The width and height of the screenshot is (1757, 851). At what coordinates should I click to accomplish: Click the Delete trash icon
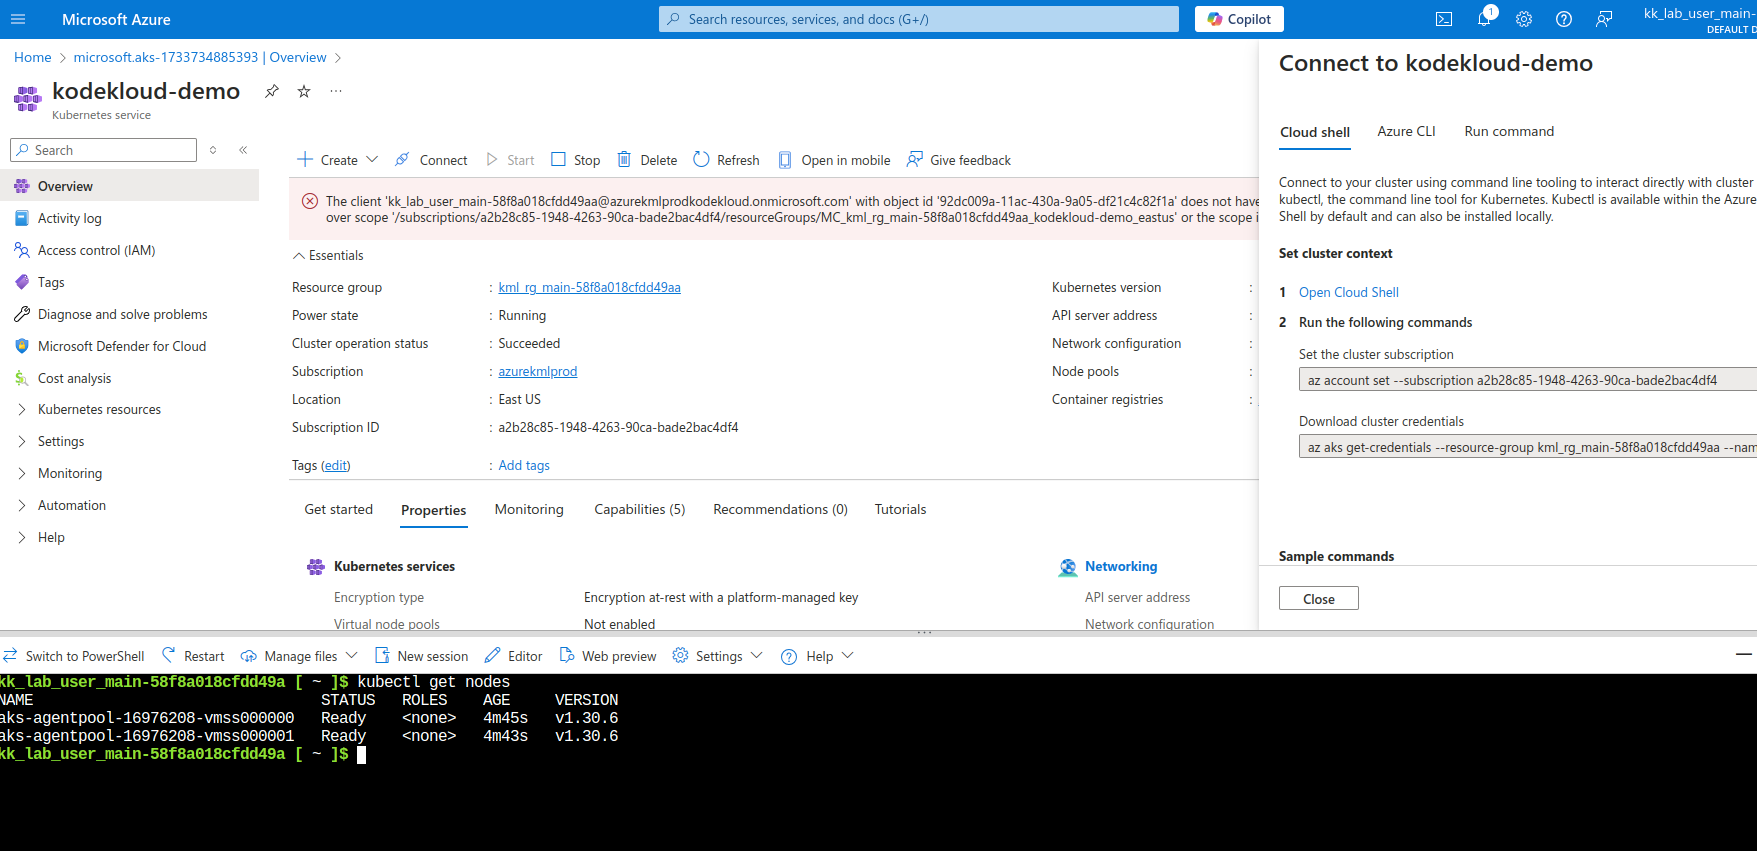pyautogui.click(x=624, y=160)
